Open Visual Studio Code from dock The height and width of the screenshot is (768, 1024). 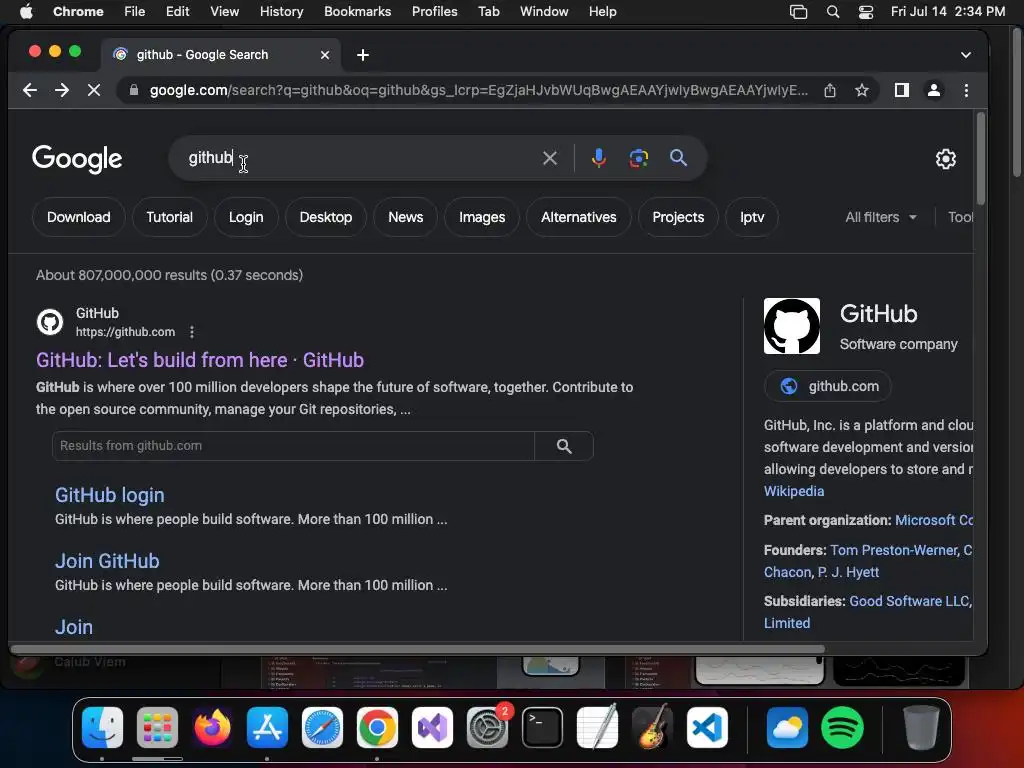(x=707, y=728)
